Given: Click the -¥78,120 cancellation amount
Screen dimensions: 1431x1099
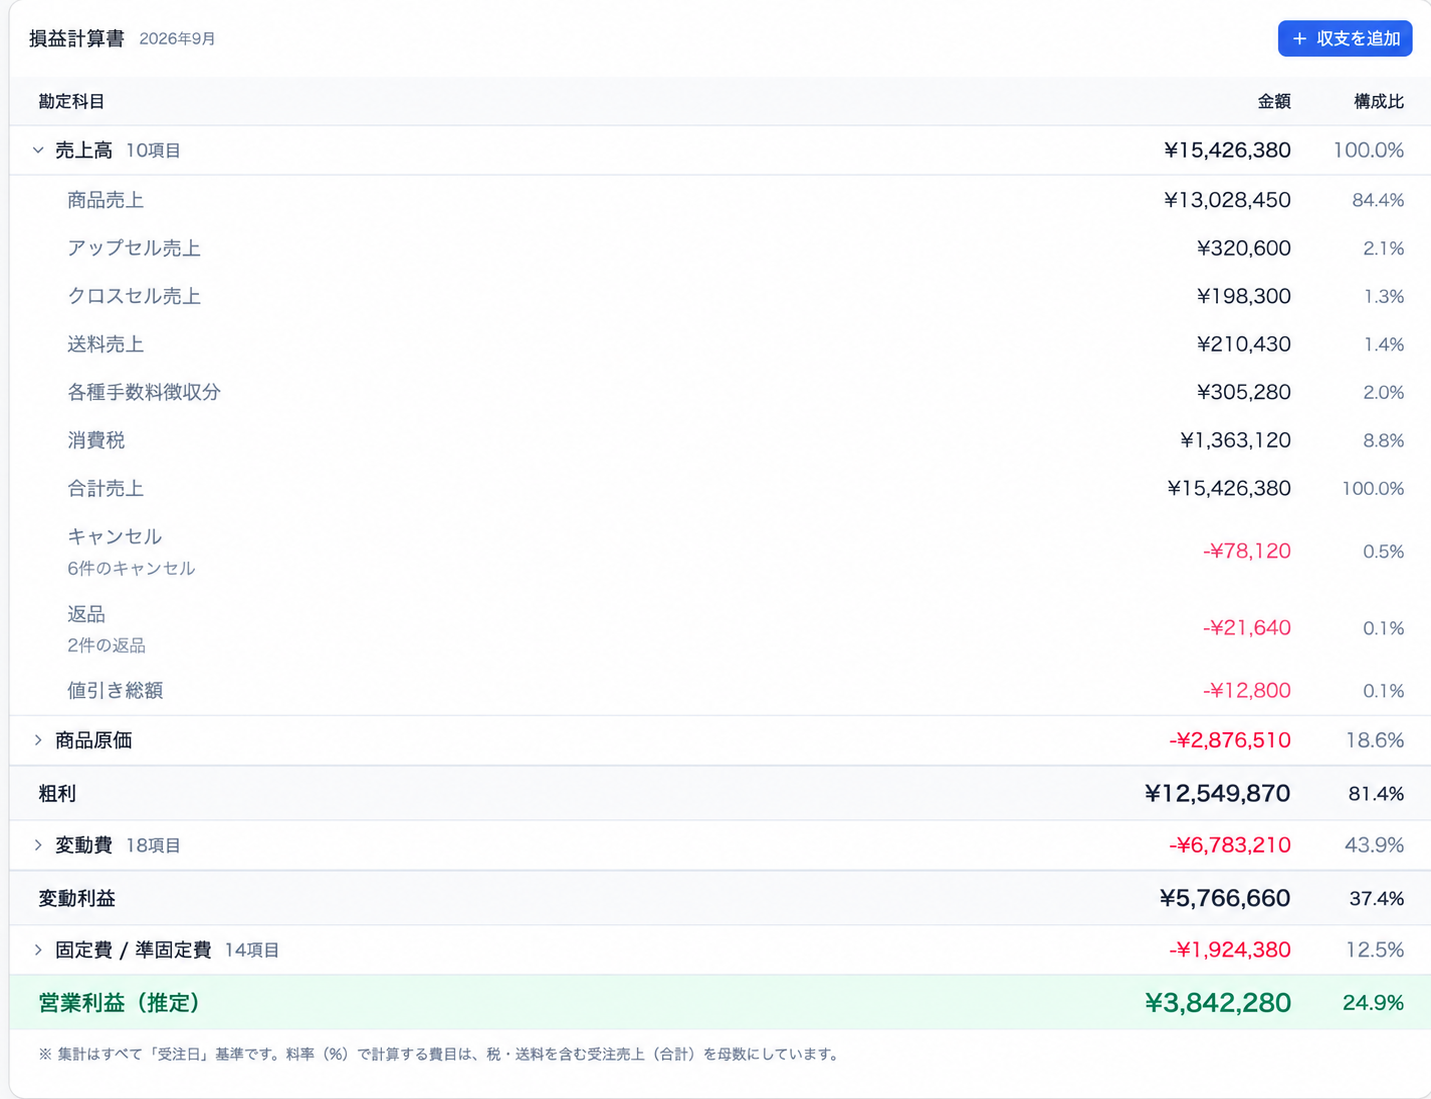Looking at the screenshot, I should (1247, 551).
